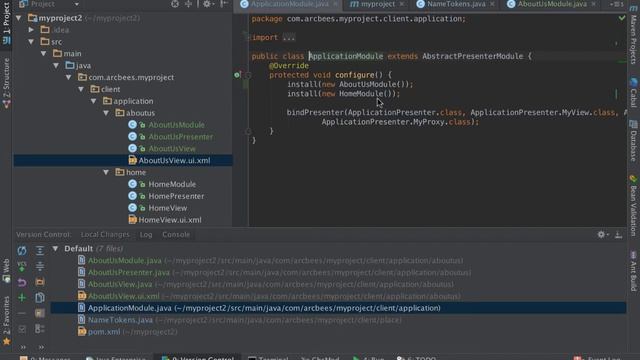Open Cabal side tool window
Screen dimensions: 640x360
click(633, 93)
